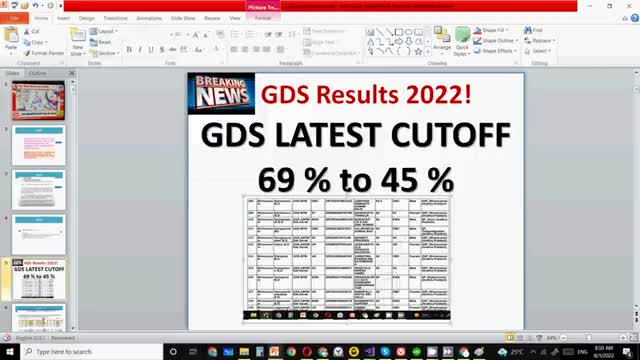This screenshot has width=640, height=360.
Task: Toggle Strikethrough formatting
Action: pos(173,50)
